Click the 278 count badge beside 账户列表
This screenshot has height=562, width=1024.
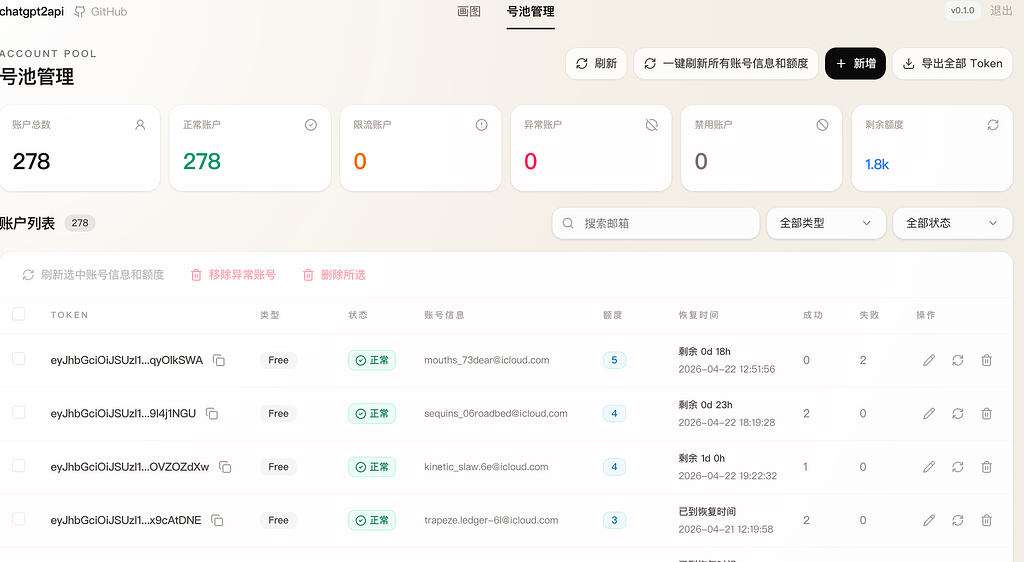point(80,223)
